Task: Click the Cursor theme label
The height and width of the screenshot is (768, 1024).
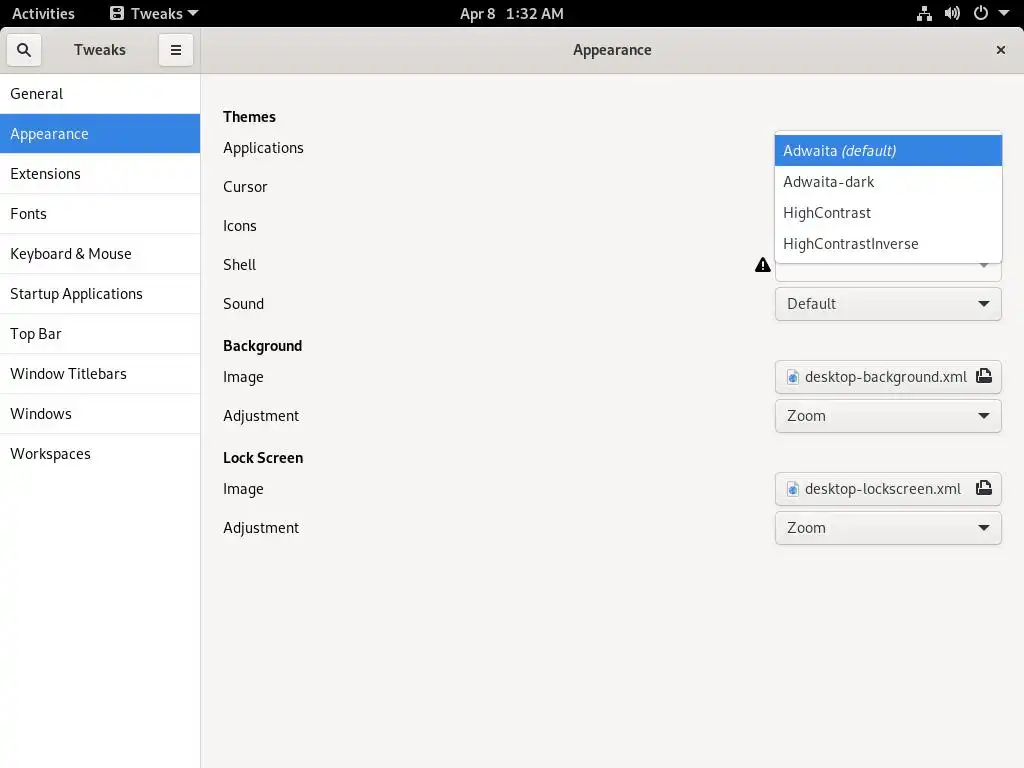Action: tap(245, 187)
